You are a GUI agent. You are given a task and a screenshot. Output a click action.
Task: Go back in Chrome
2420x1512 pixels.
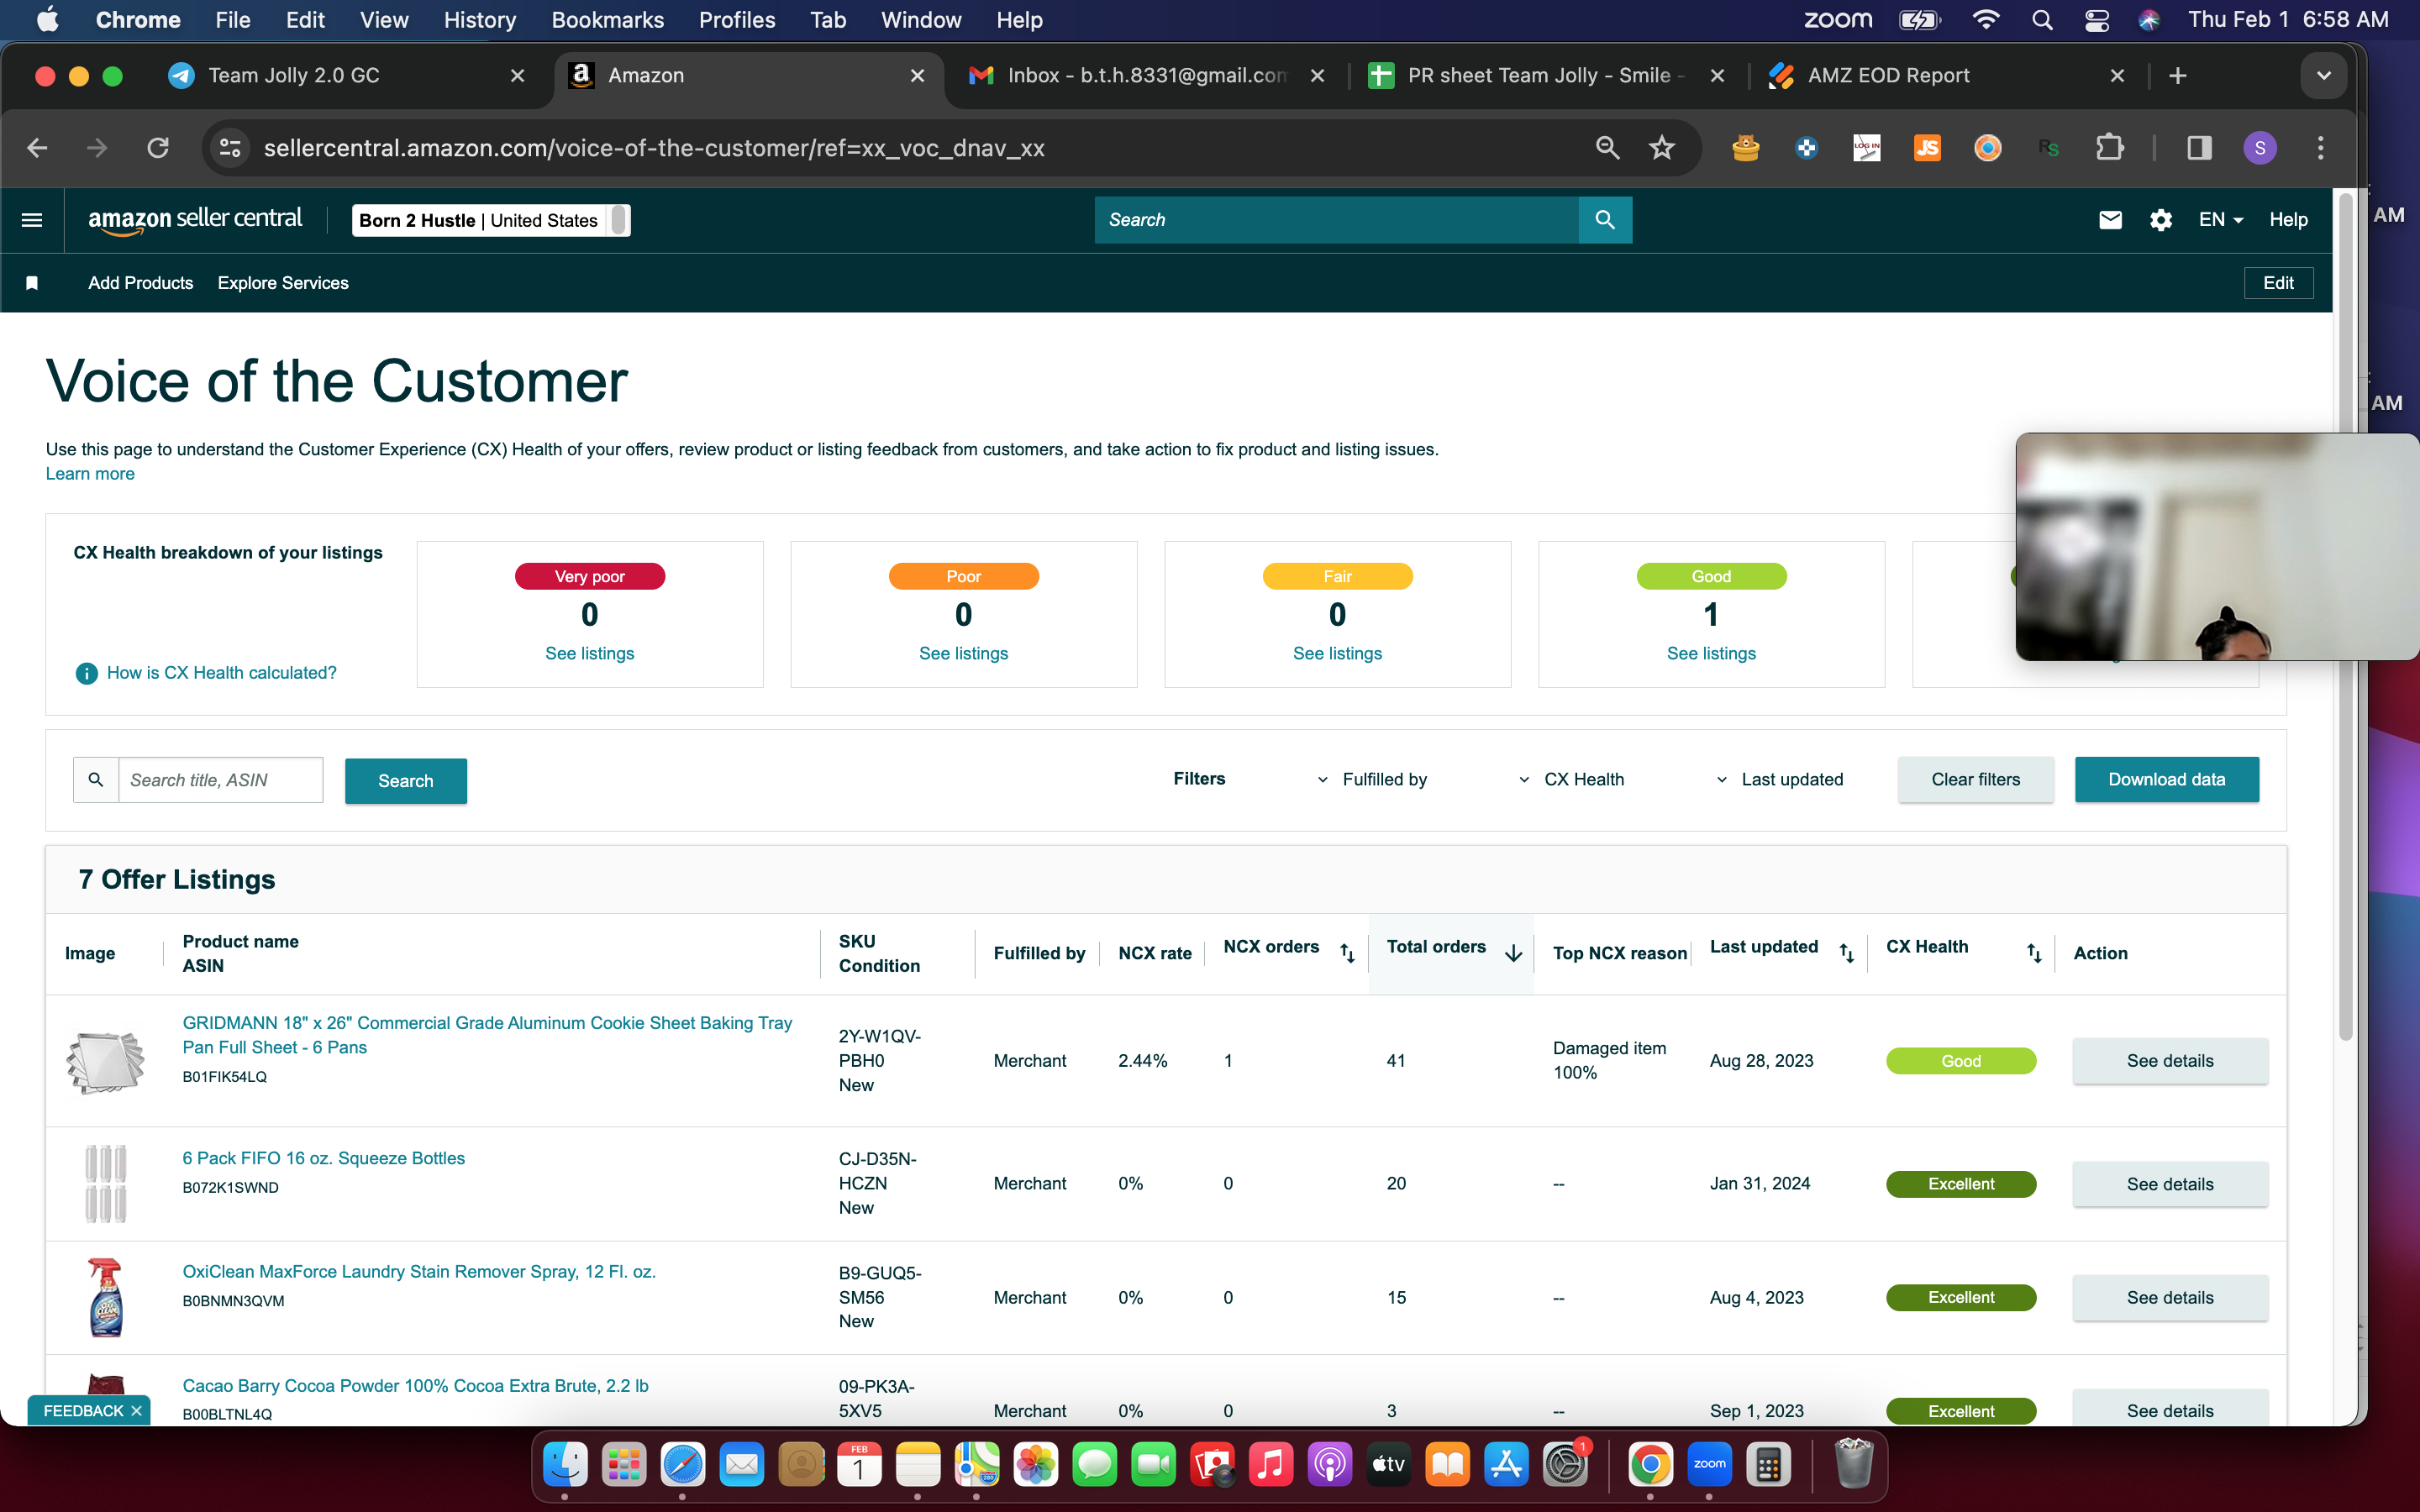coord(37,148)
